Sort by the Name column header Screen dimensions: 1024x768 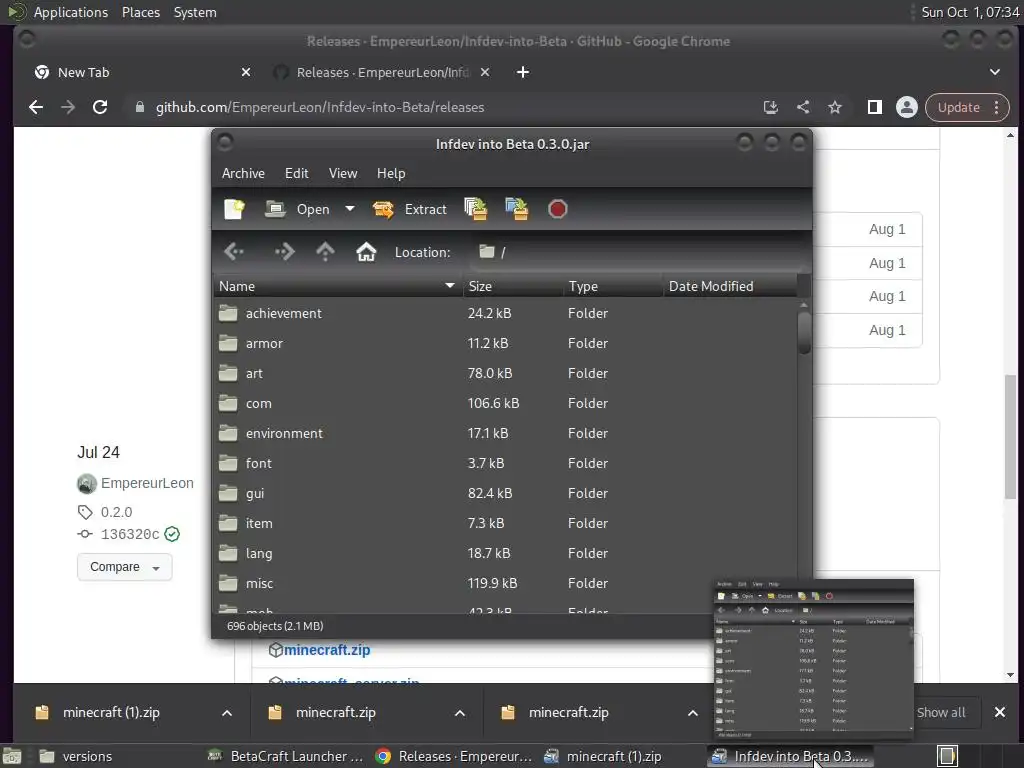pos(338,286)
